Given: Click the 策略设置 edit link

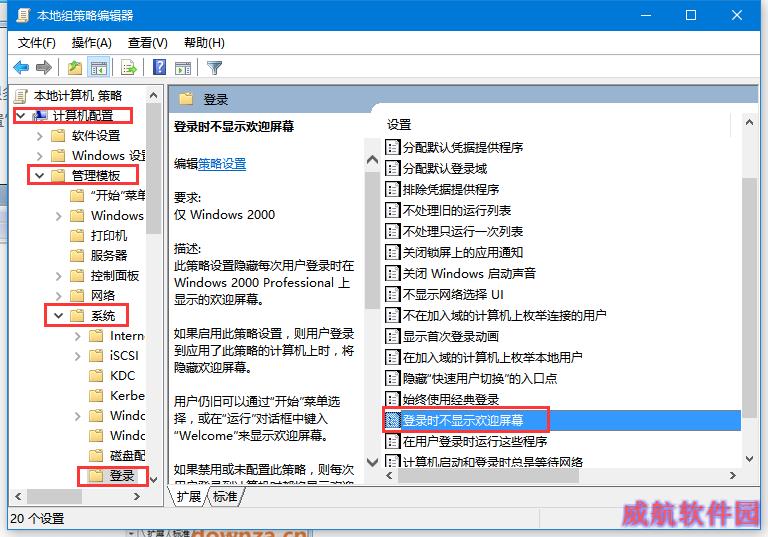Looking at the screenshot, I should tap(222, 164).
